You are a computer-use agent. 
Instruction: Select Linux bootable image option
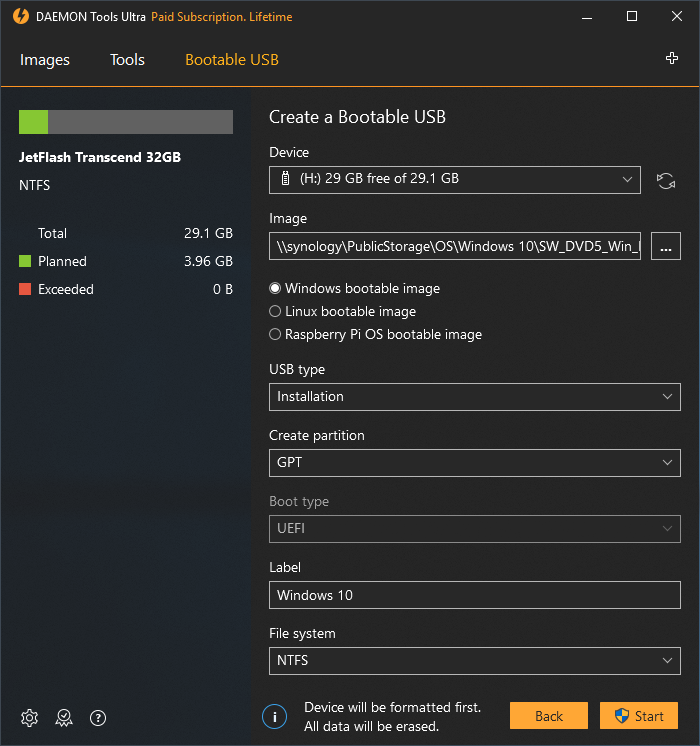[x=343, y=311]
